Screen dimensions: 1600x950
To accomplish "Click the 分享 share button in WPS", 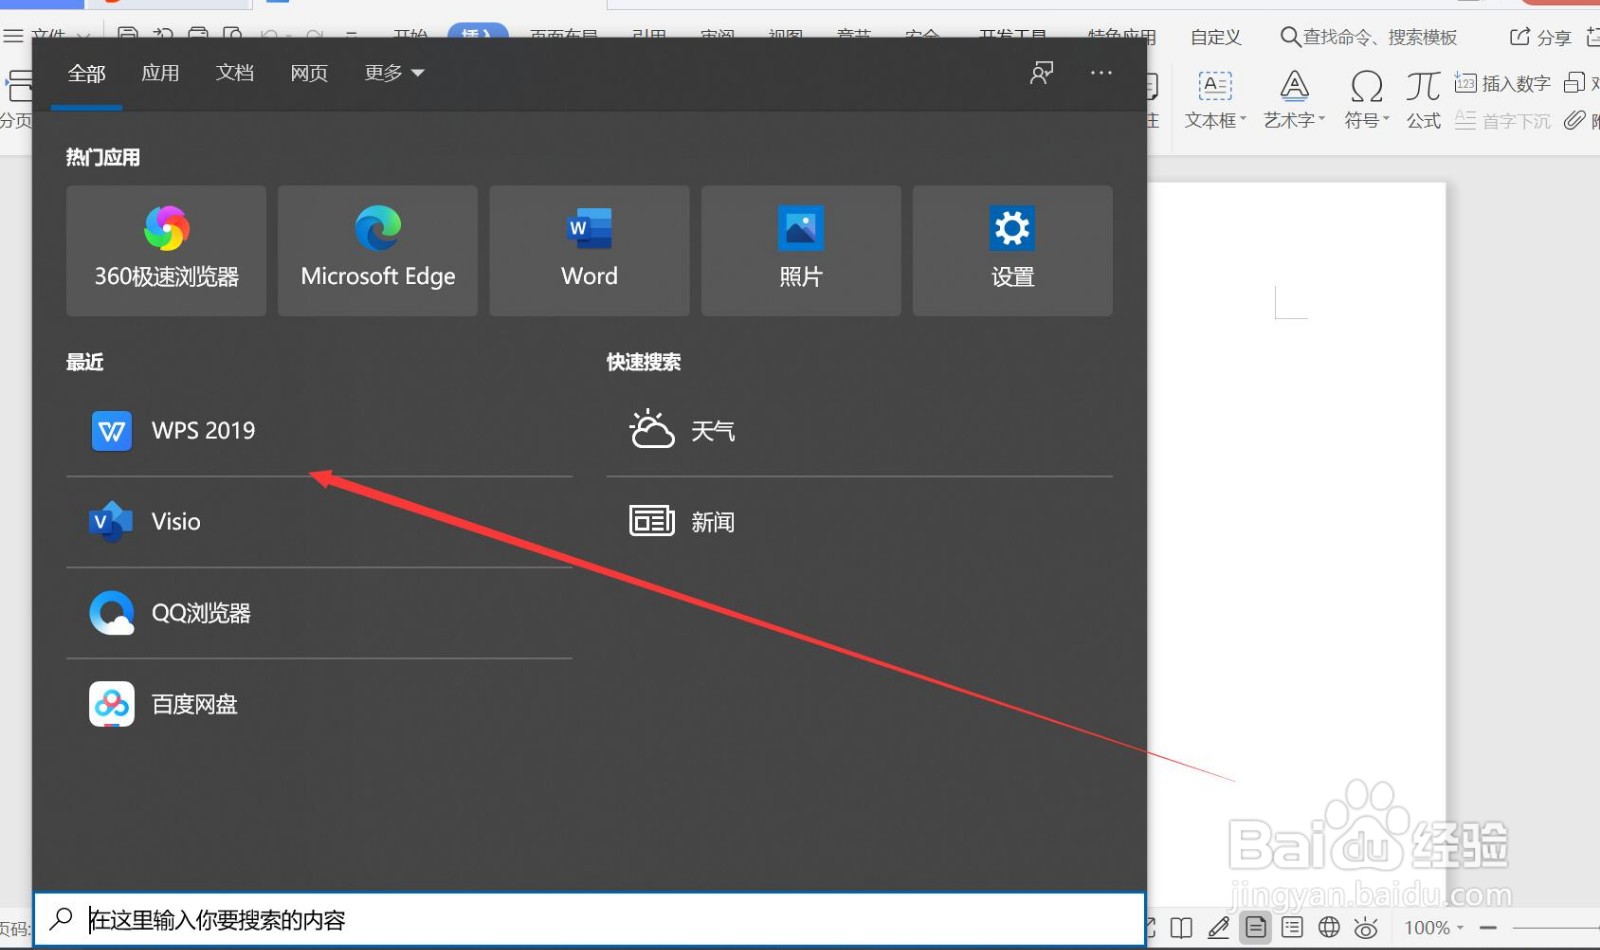I will [x=1540, y=37].
